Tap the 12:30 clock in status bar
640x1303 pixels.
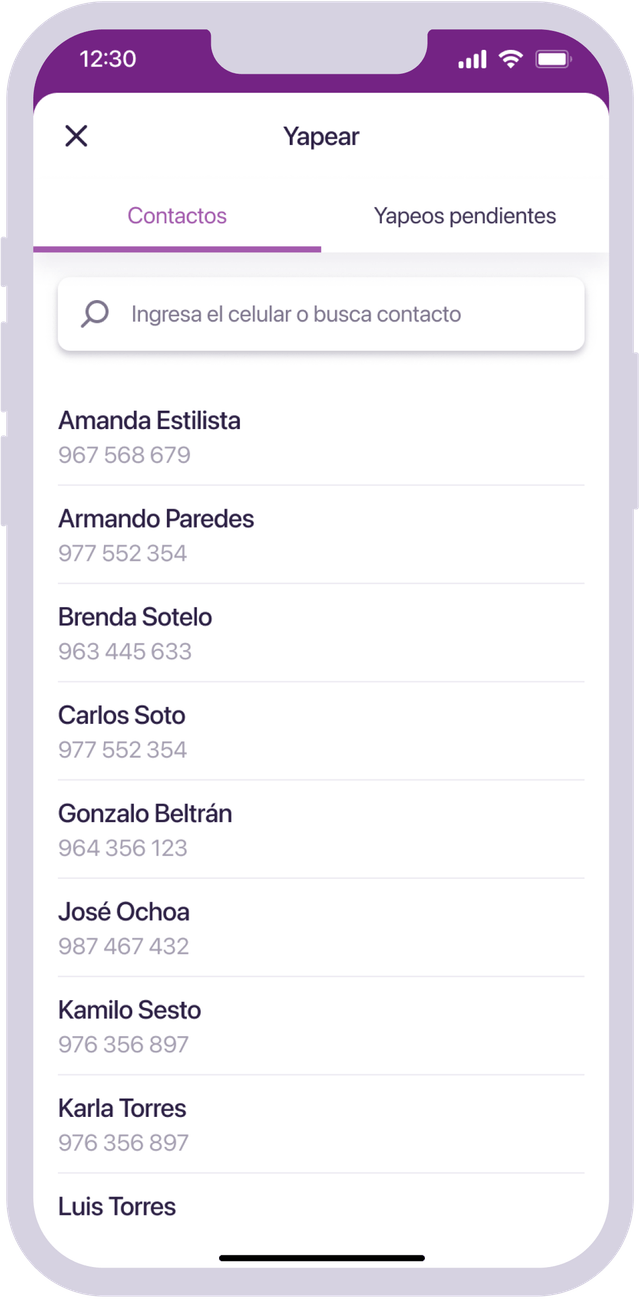click(x=108, y=59)
